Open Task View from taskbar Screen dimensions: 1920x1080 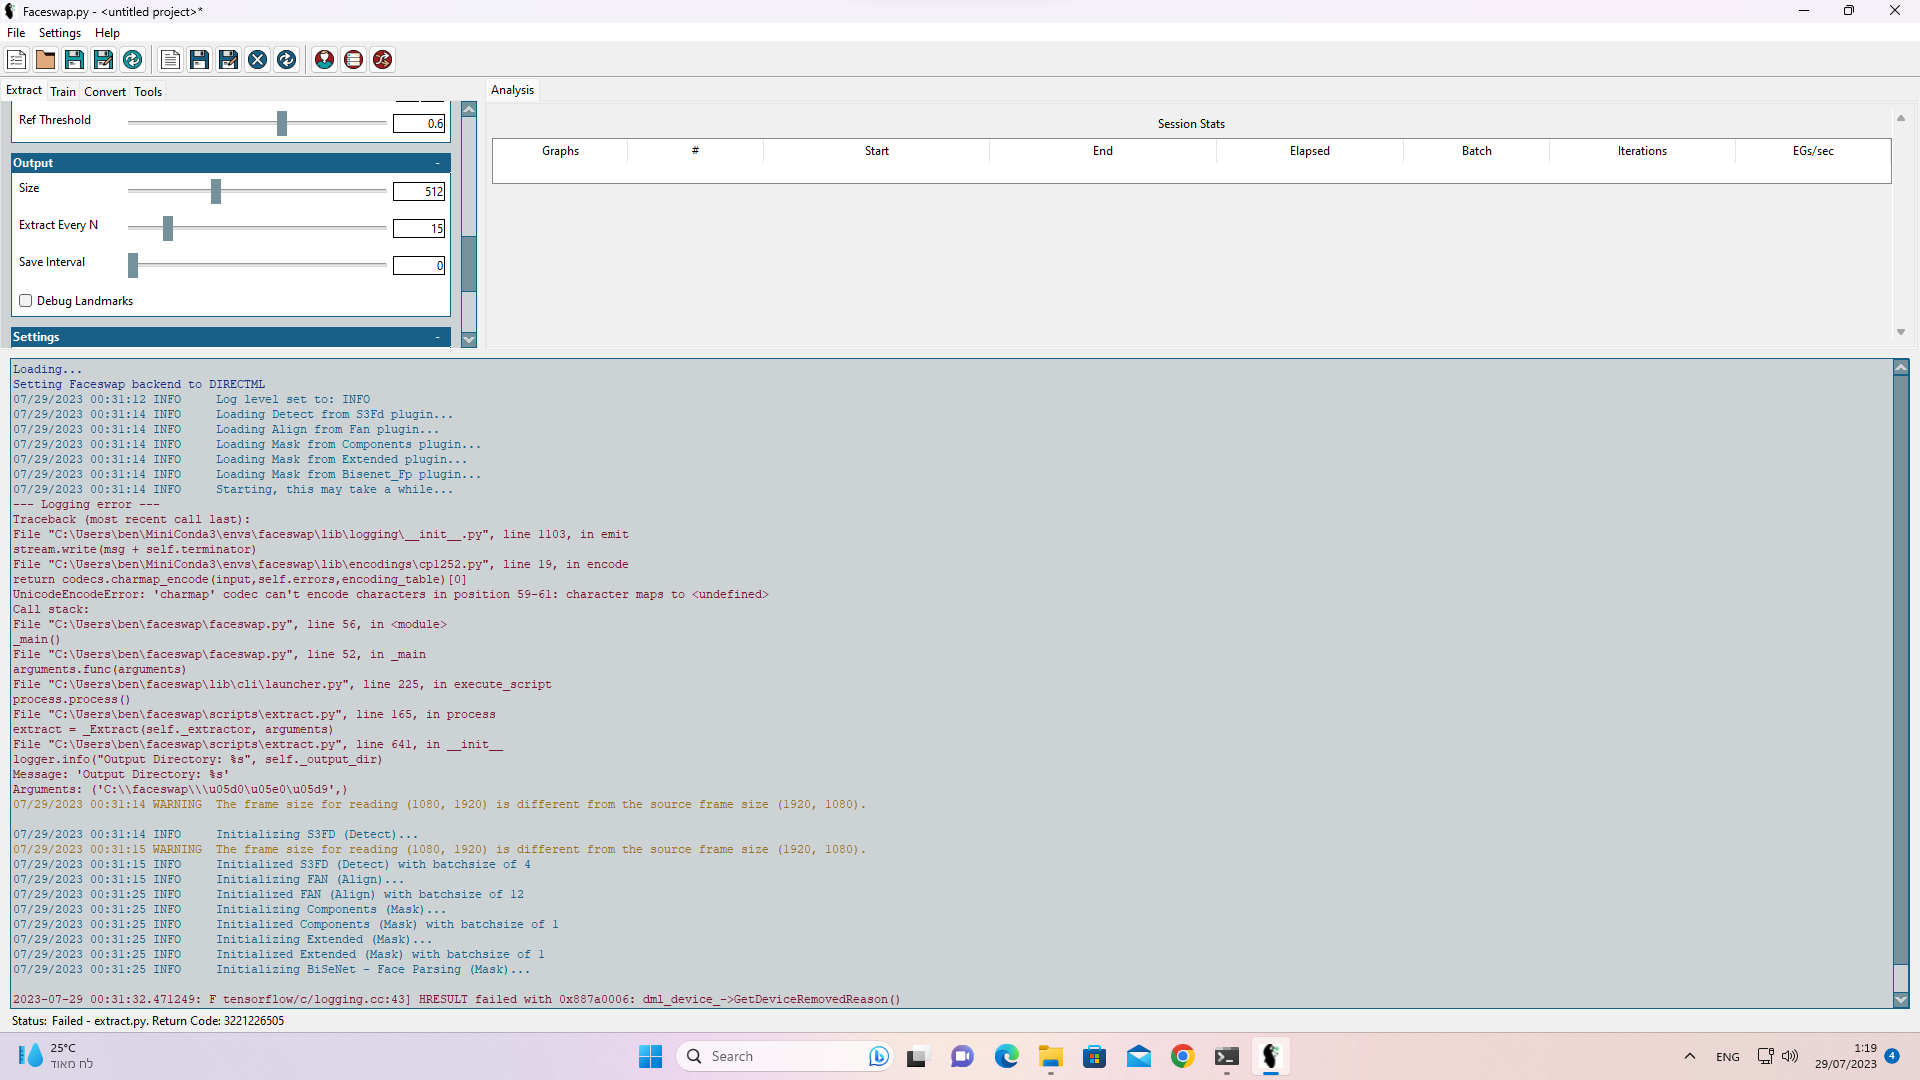tap(917, 1056)
